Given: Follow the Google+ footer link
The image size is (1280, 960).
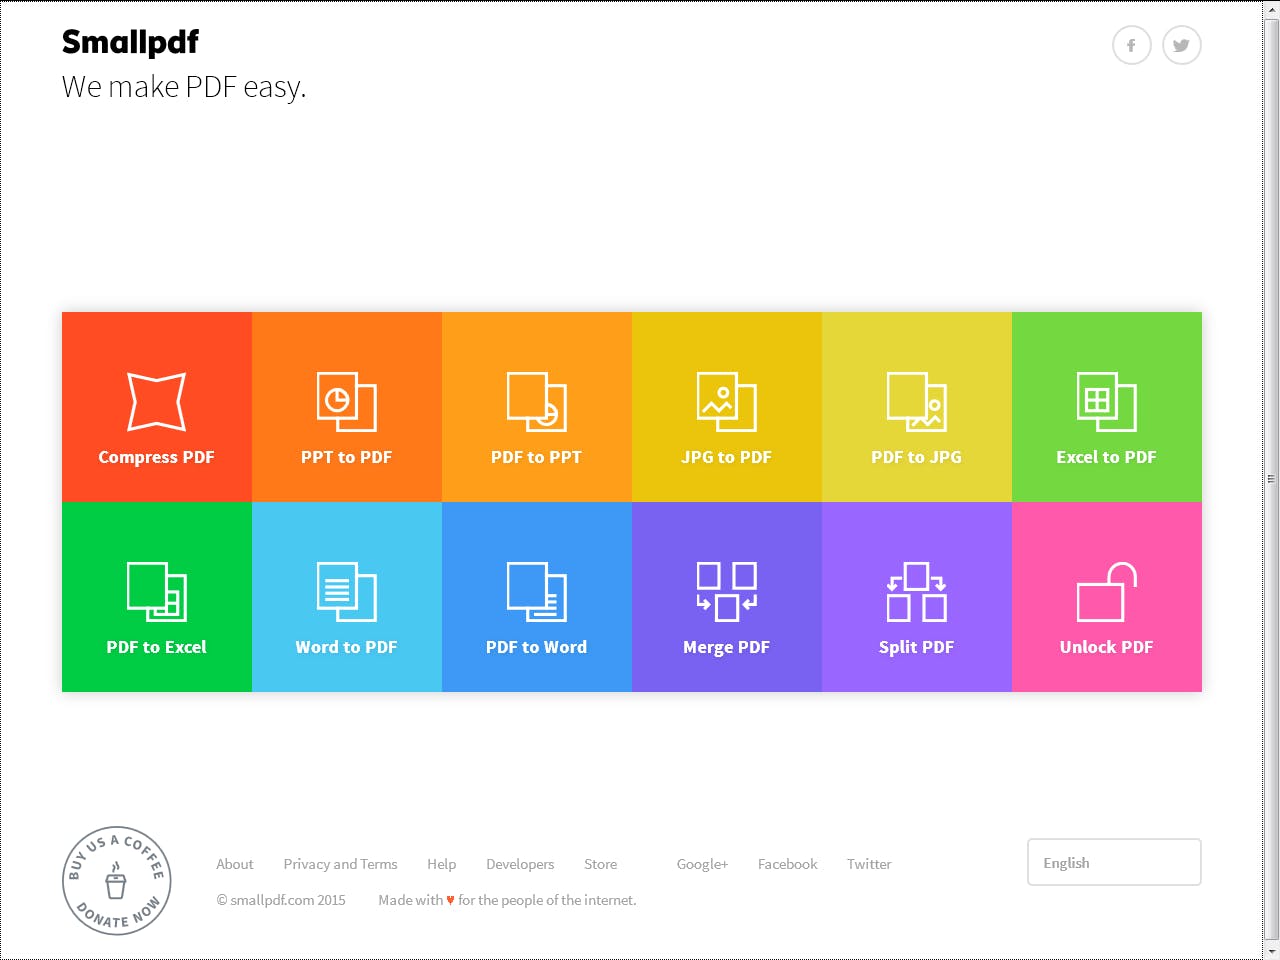Looking at the screenshot, I should [702, 864].
